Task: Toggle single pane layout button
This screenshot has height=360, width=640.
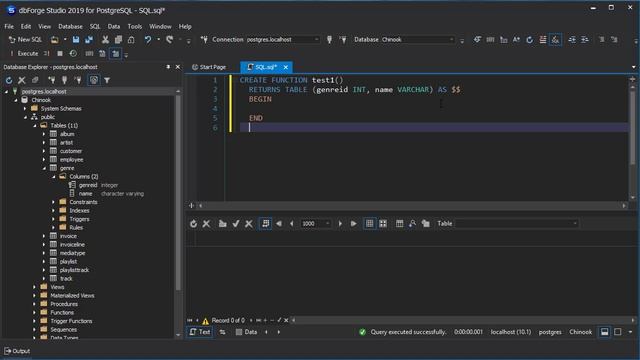Action: (x=618, y=332)
